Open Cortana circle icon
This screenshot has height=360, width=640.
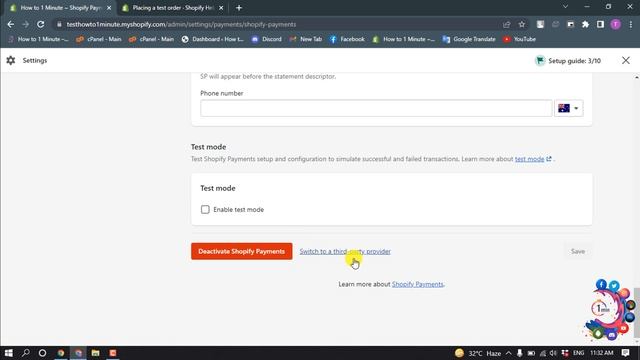[42, 353]
